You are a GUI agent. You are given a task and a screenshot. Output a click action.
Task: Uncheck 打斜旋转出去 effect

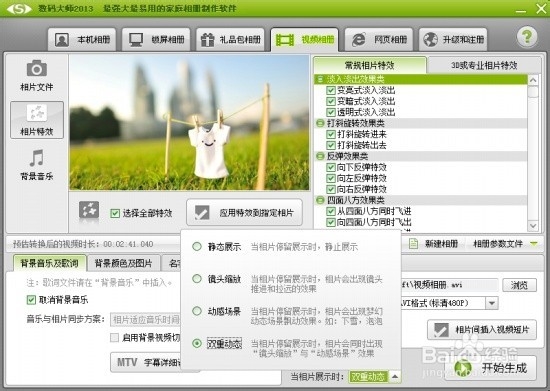[x=330, y=145]
